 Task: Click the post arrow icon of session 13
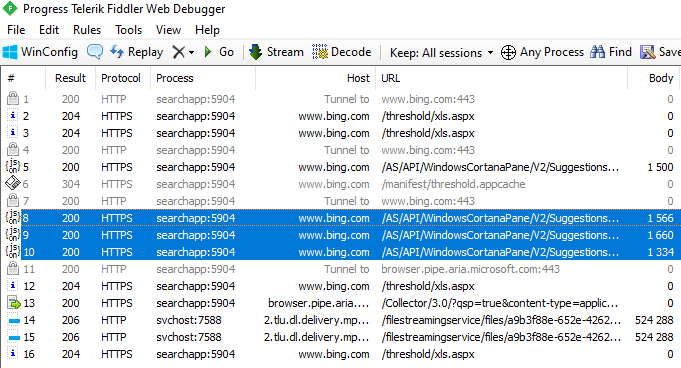click(x=13, y=302)
